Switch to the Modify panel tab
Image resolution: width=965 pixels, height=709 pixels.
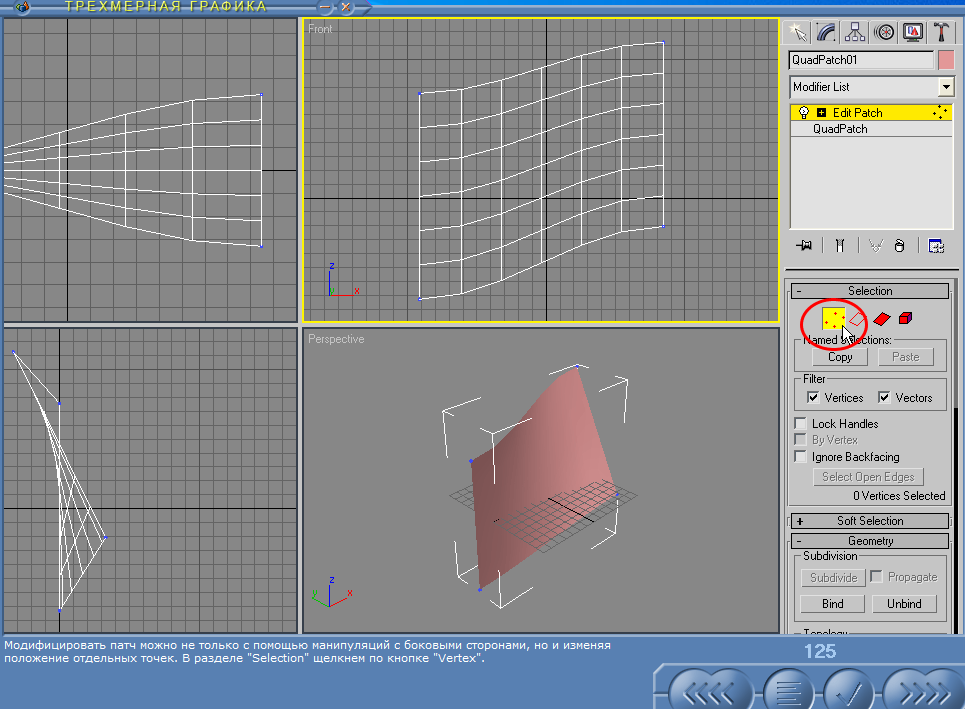[826, 32]
